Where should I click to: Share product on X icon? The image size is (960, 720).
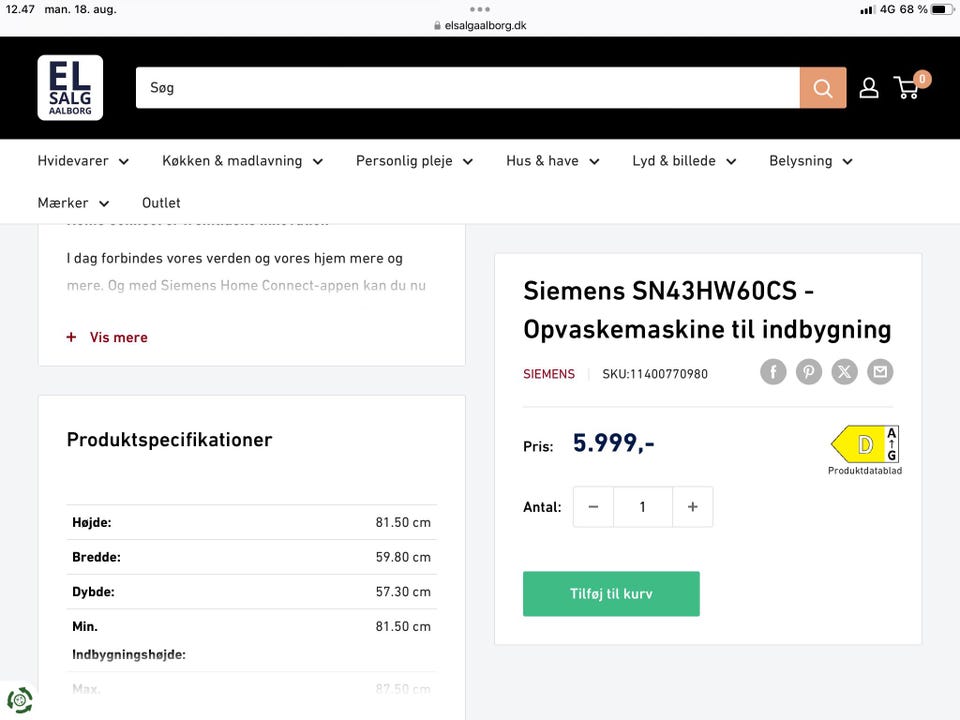(845, 372)
